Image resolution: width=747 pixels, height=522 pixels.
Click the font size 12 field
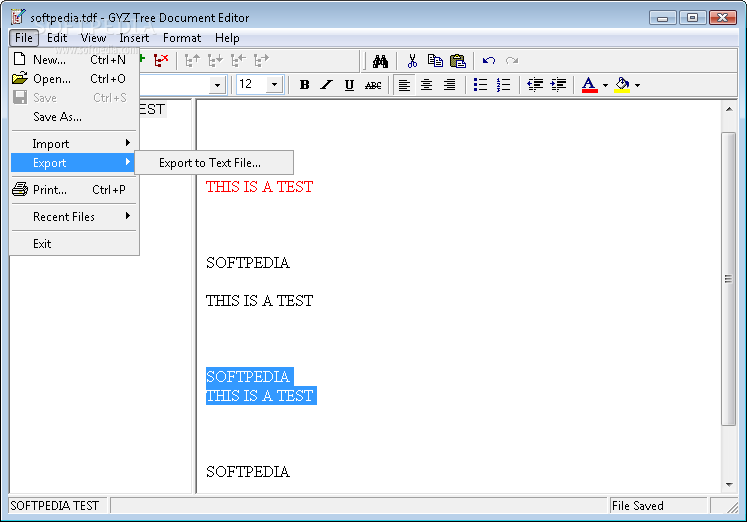(x=252, y=85)
